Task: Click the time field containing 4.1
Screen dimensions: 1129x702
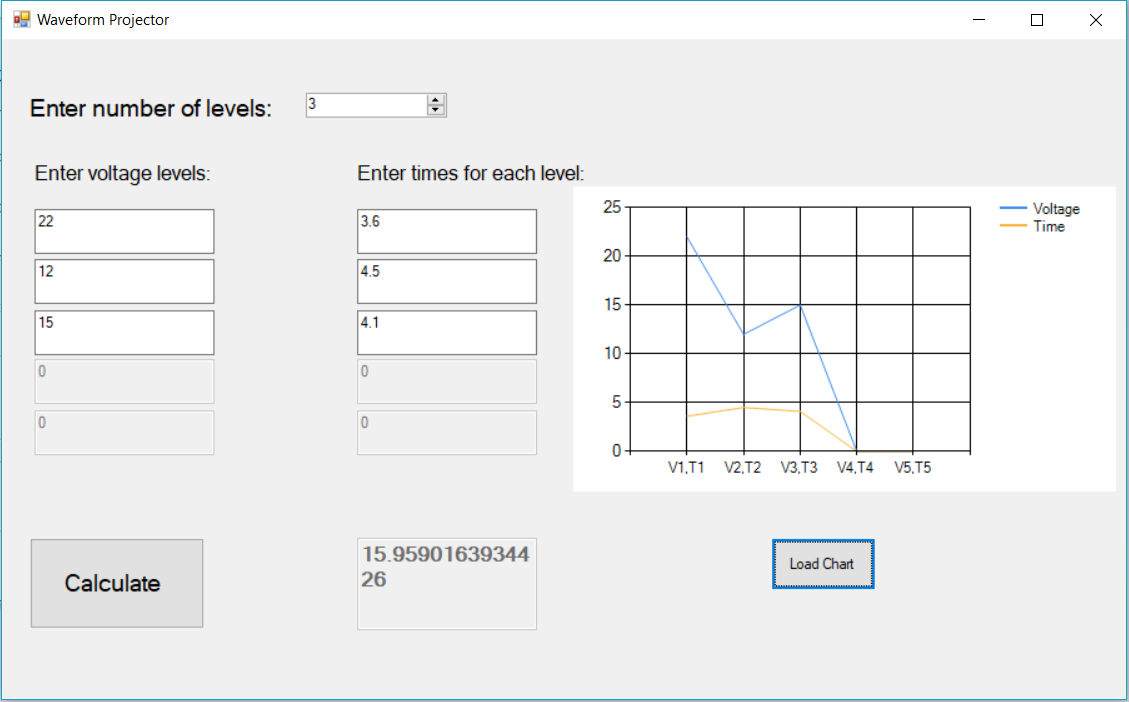Action: pos(446,332)
